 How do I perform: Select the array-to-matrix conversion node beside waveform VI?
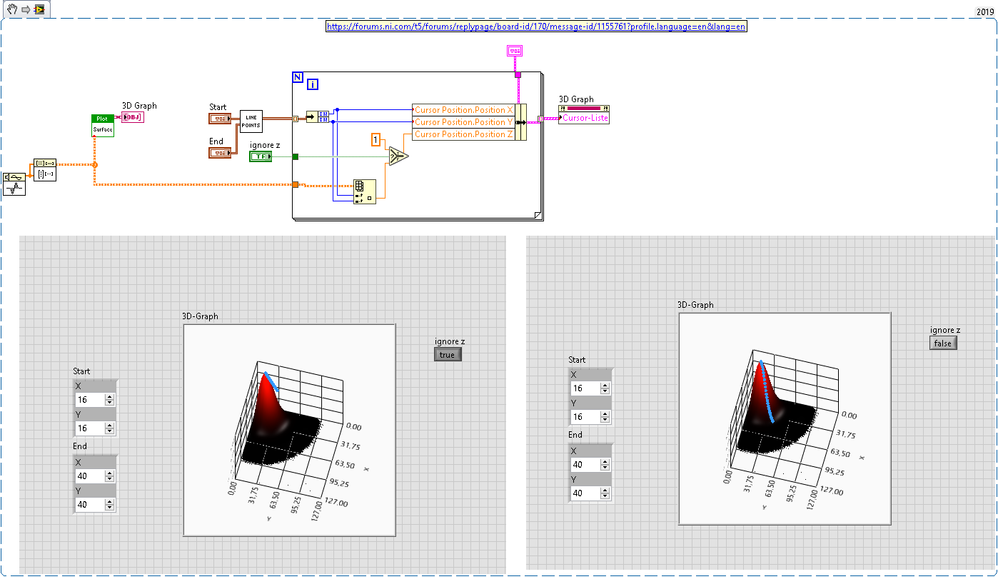[x=45, y=170]
